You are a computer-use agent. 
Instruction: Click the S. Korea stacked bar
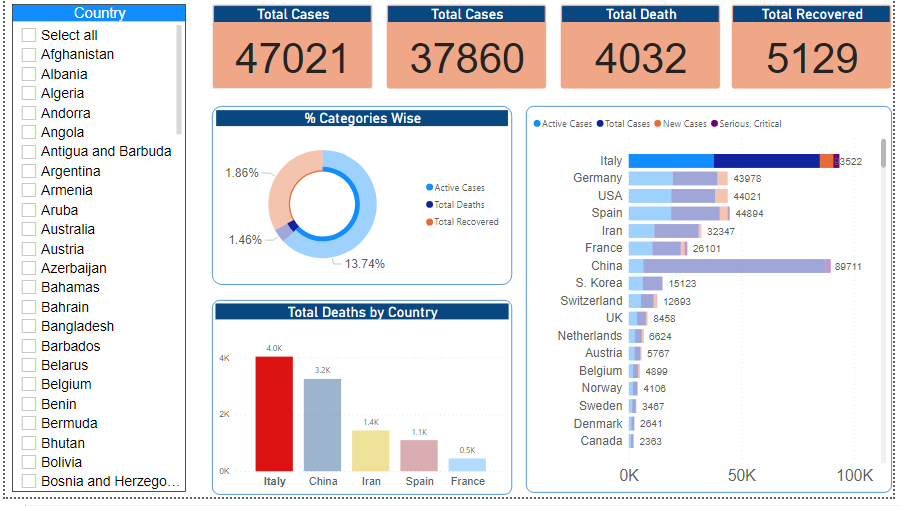click(x=646, y=283)
